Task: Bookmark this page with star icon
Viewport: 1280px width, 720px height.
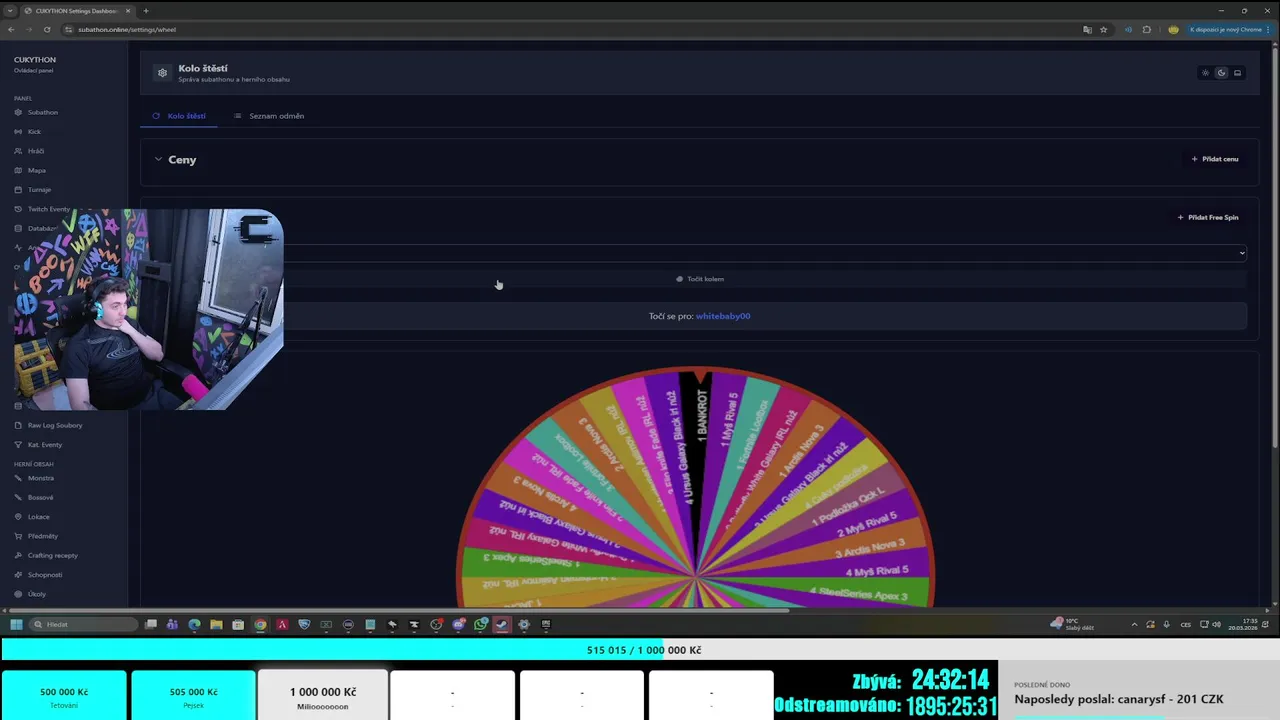Action: pos(1103,29)
